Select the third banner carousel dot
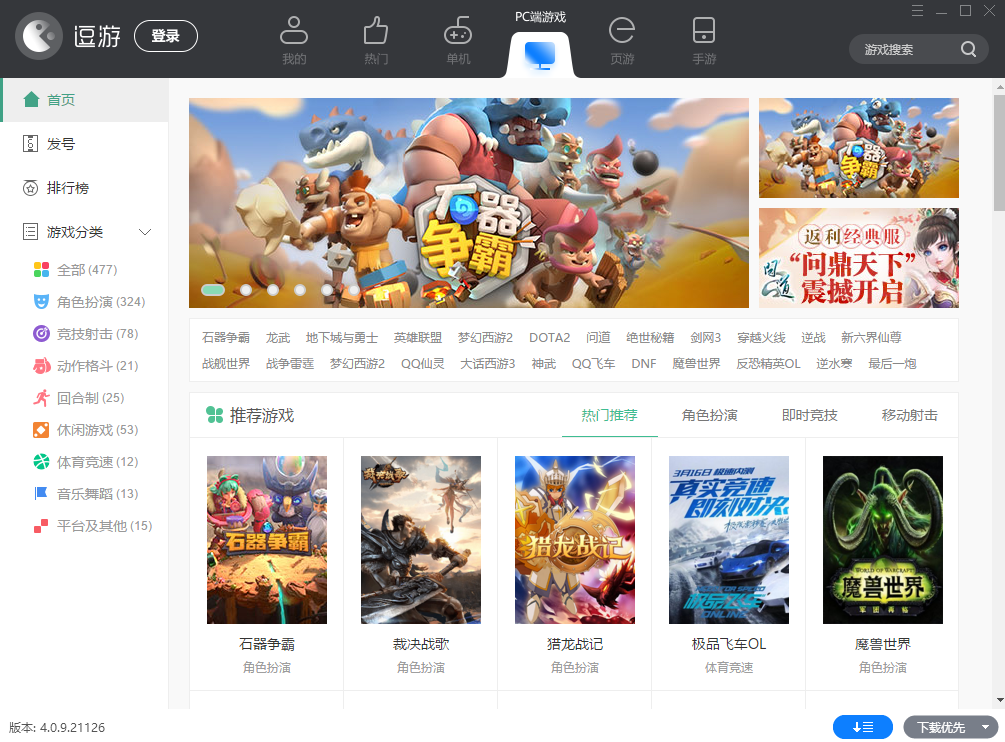1005x742 pixels. (273, 290)
